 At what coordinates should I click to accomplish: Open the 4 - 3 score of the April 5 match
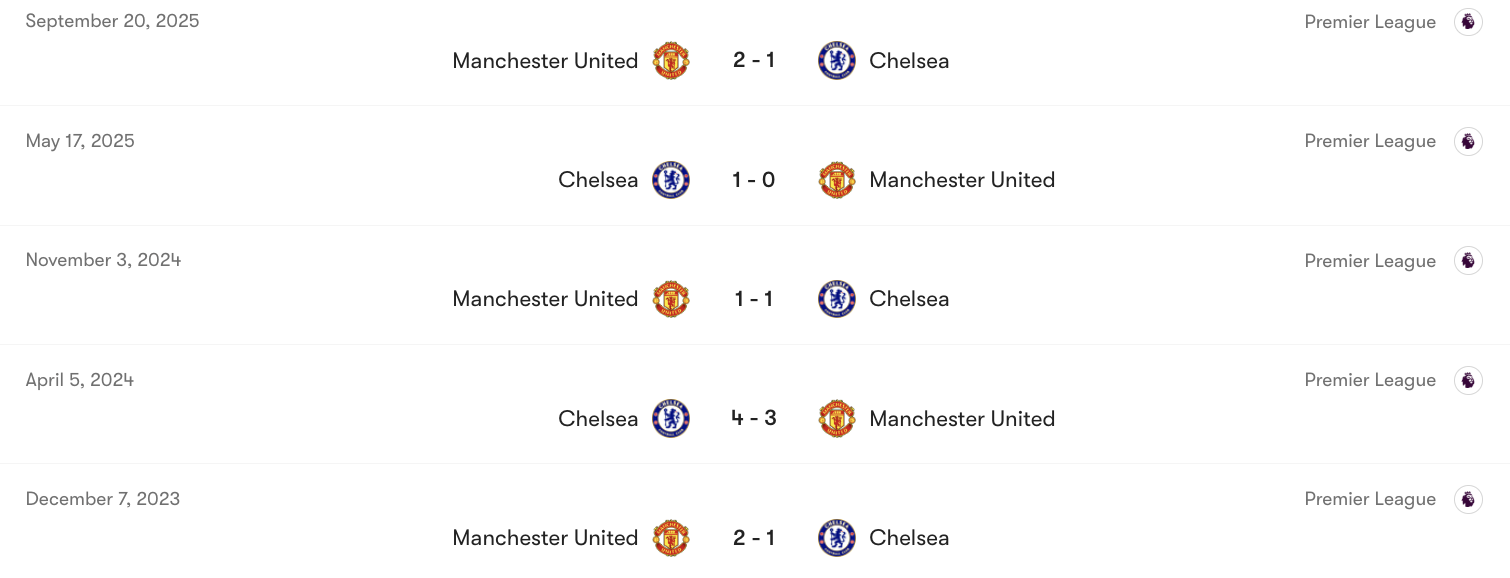[753, 418]
